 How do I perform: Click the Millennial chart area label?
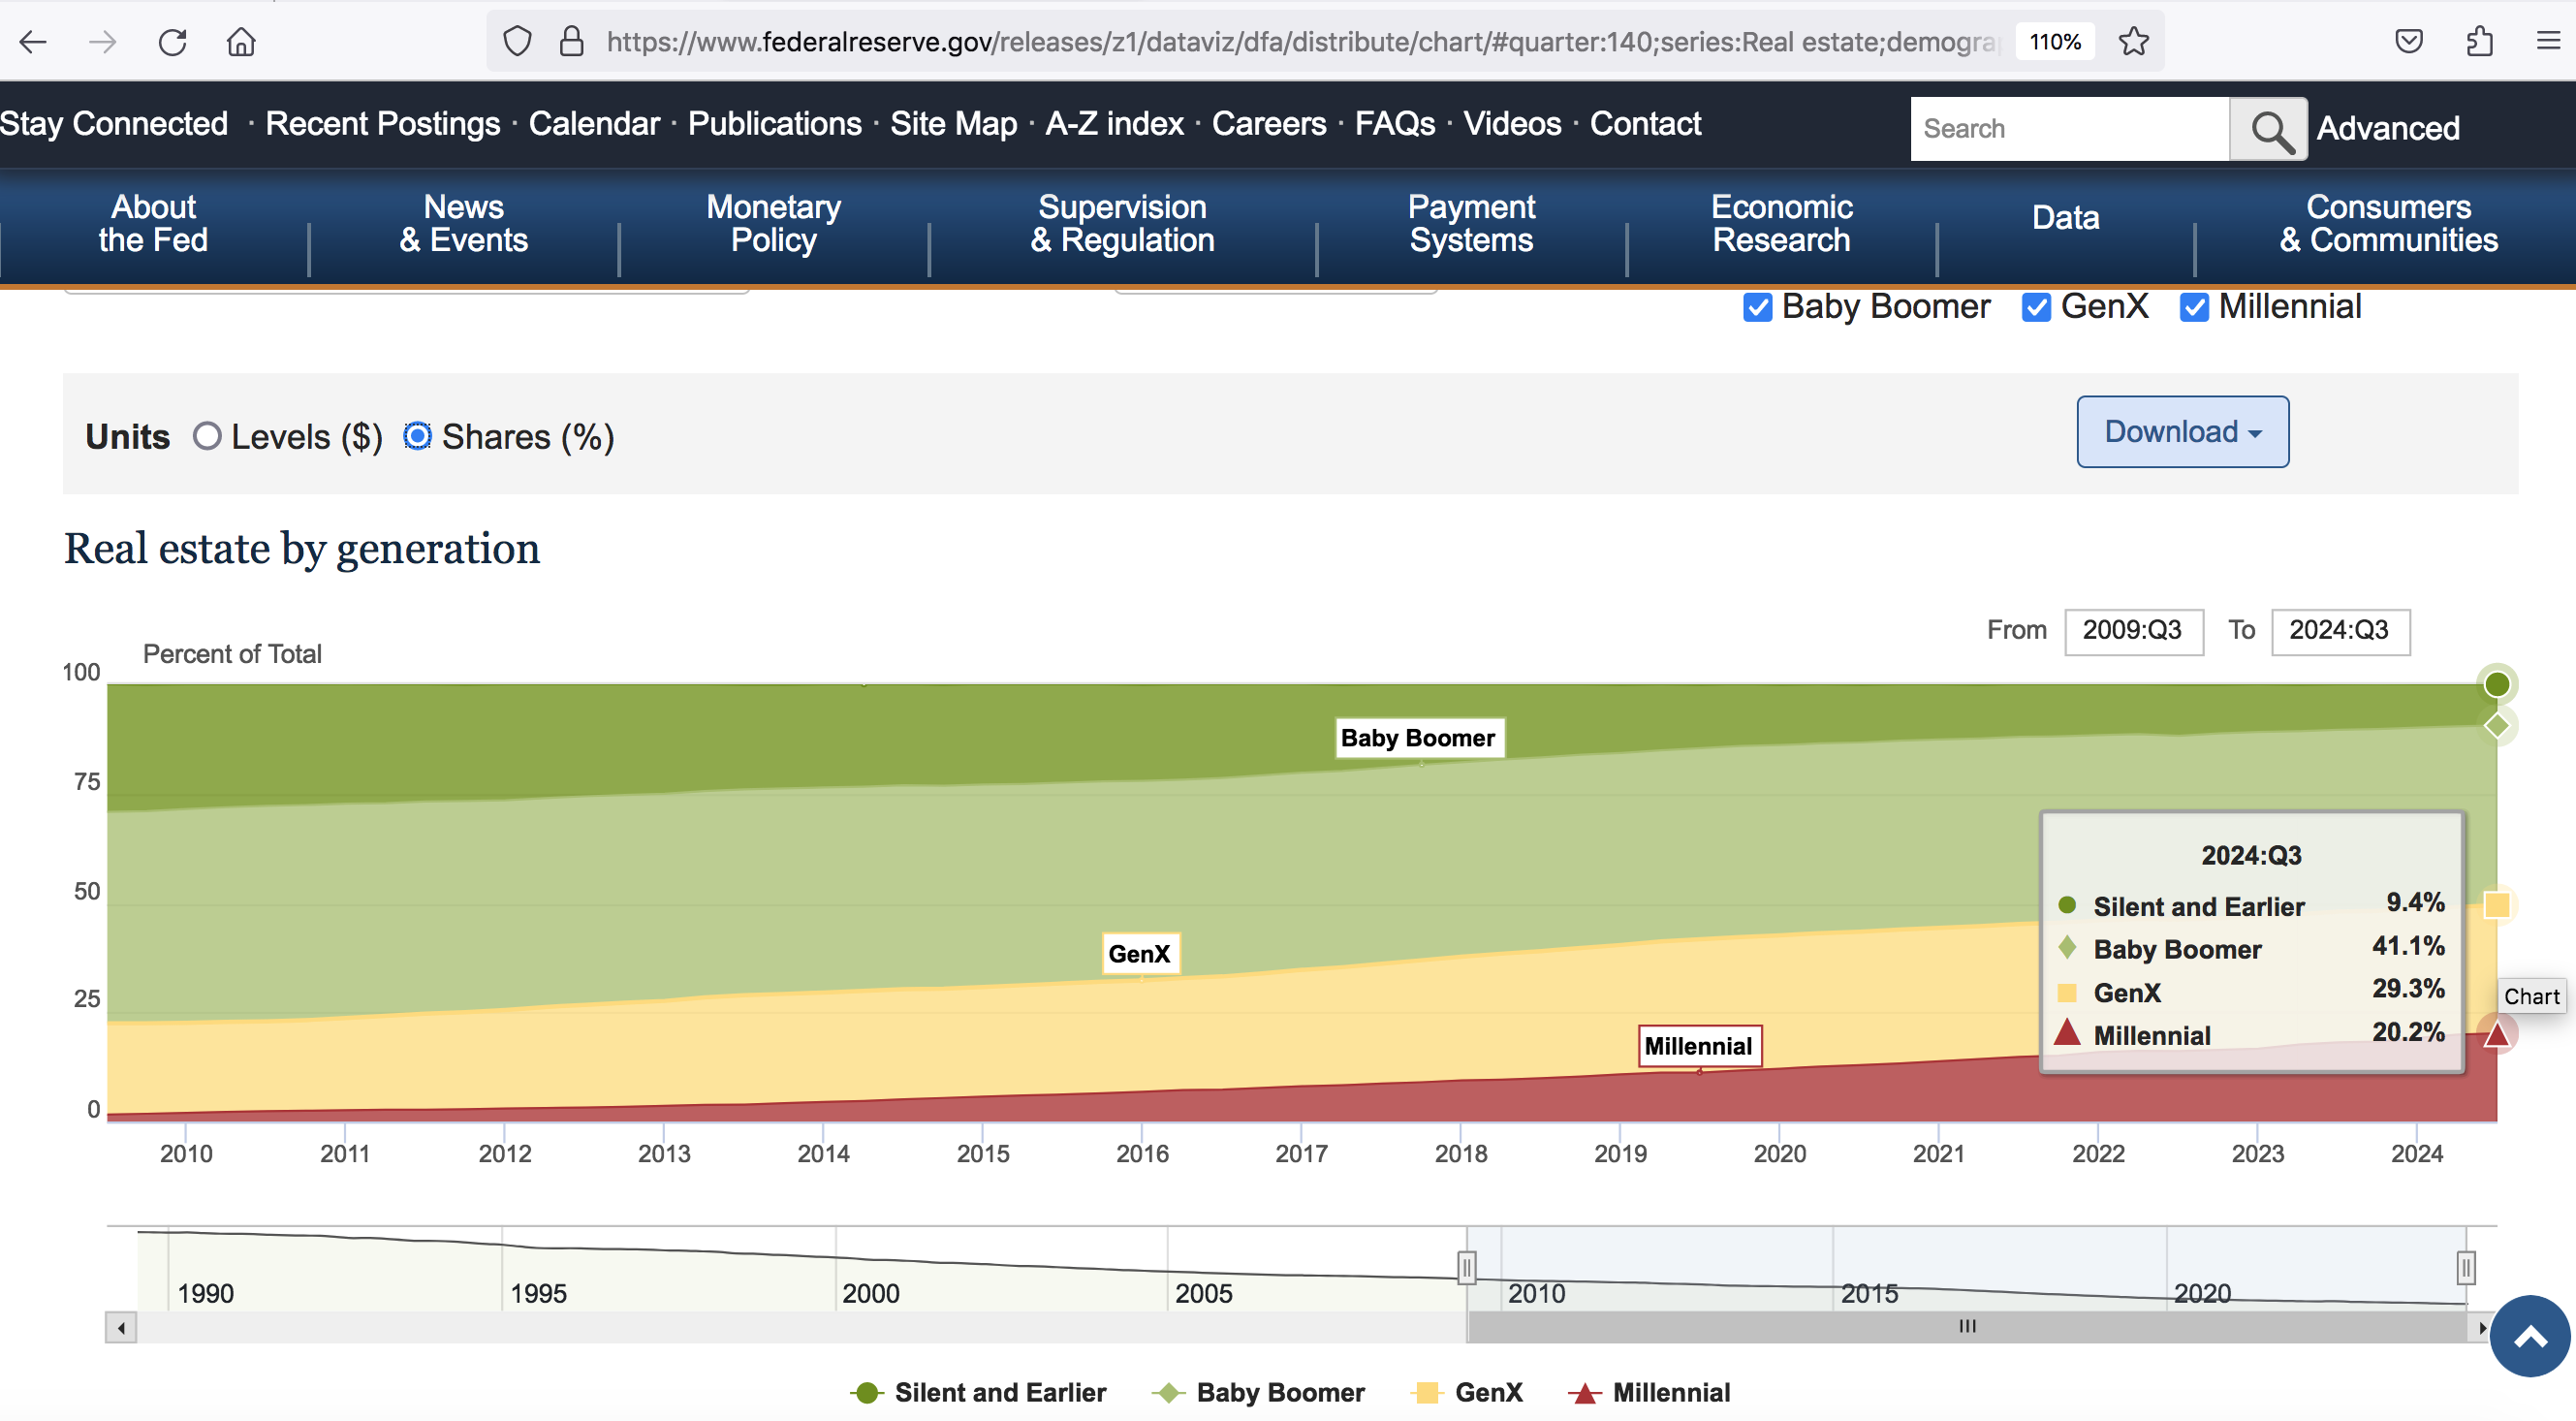coord(1699,1046)
